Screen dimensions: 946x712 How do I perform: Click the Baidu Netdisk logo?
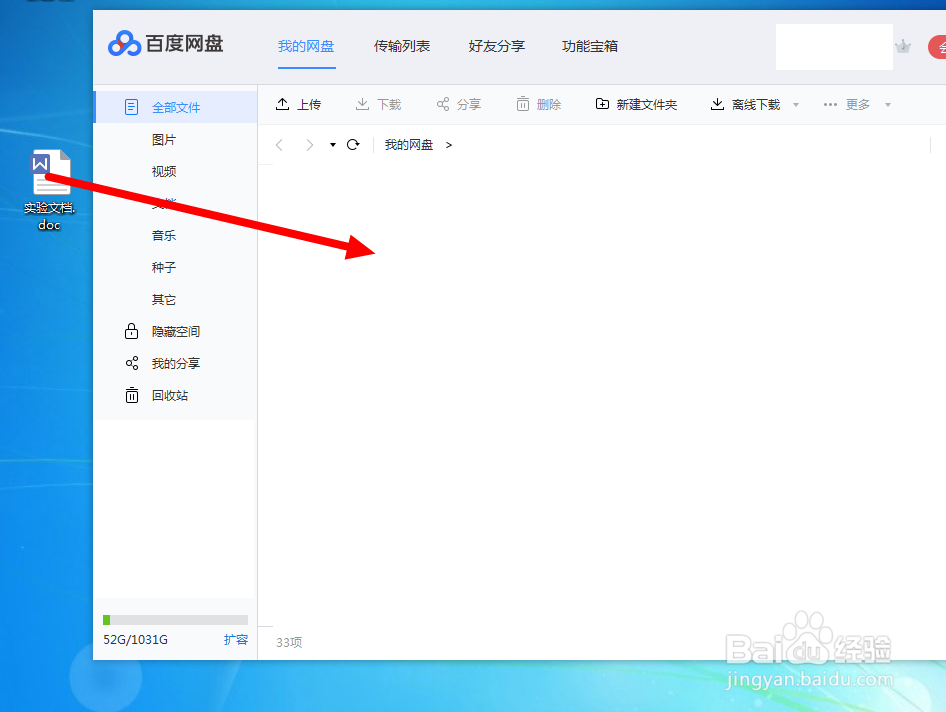pos(165,43)
